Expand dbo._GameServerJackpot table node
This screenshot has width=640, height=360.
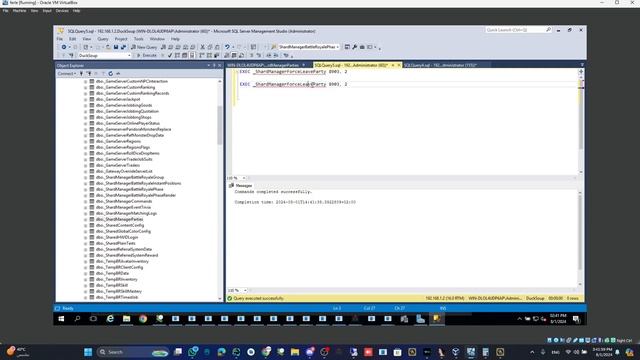pos(86,99)
